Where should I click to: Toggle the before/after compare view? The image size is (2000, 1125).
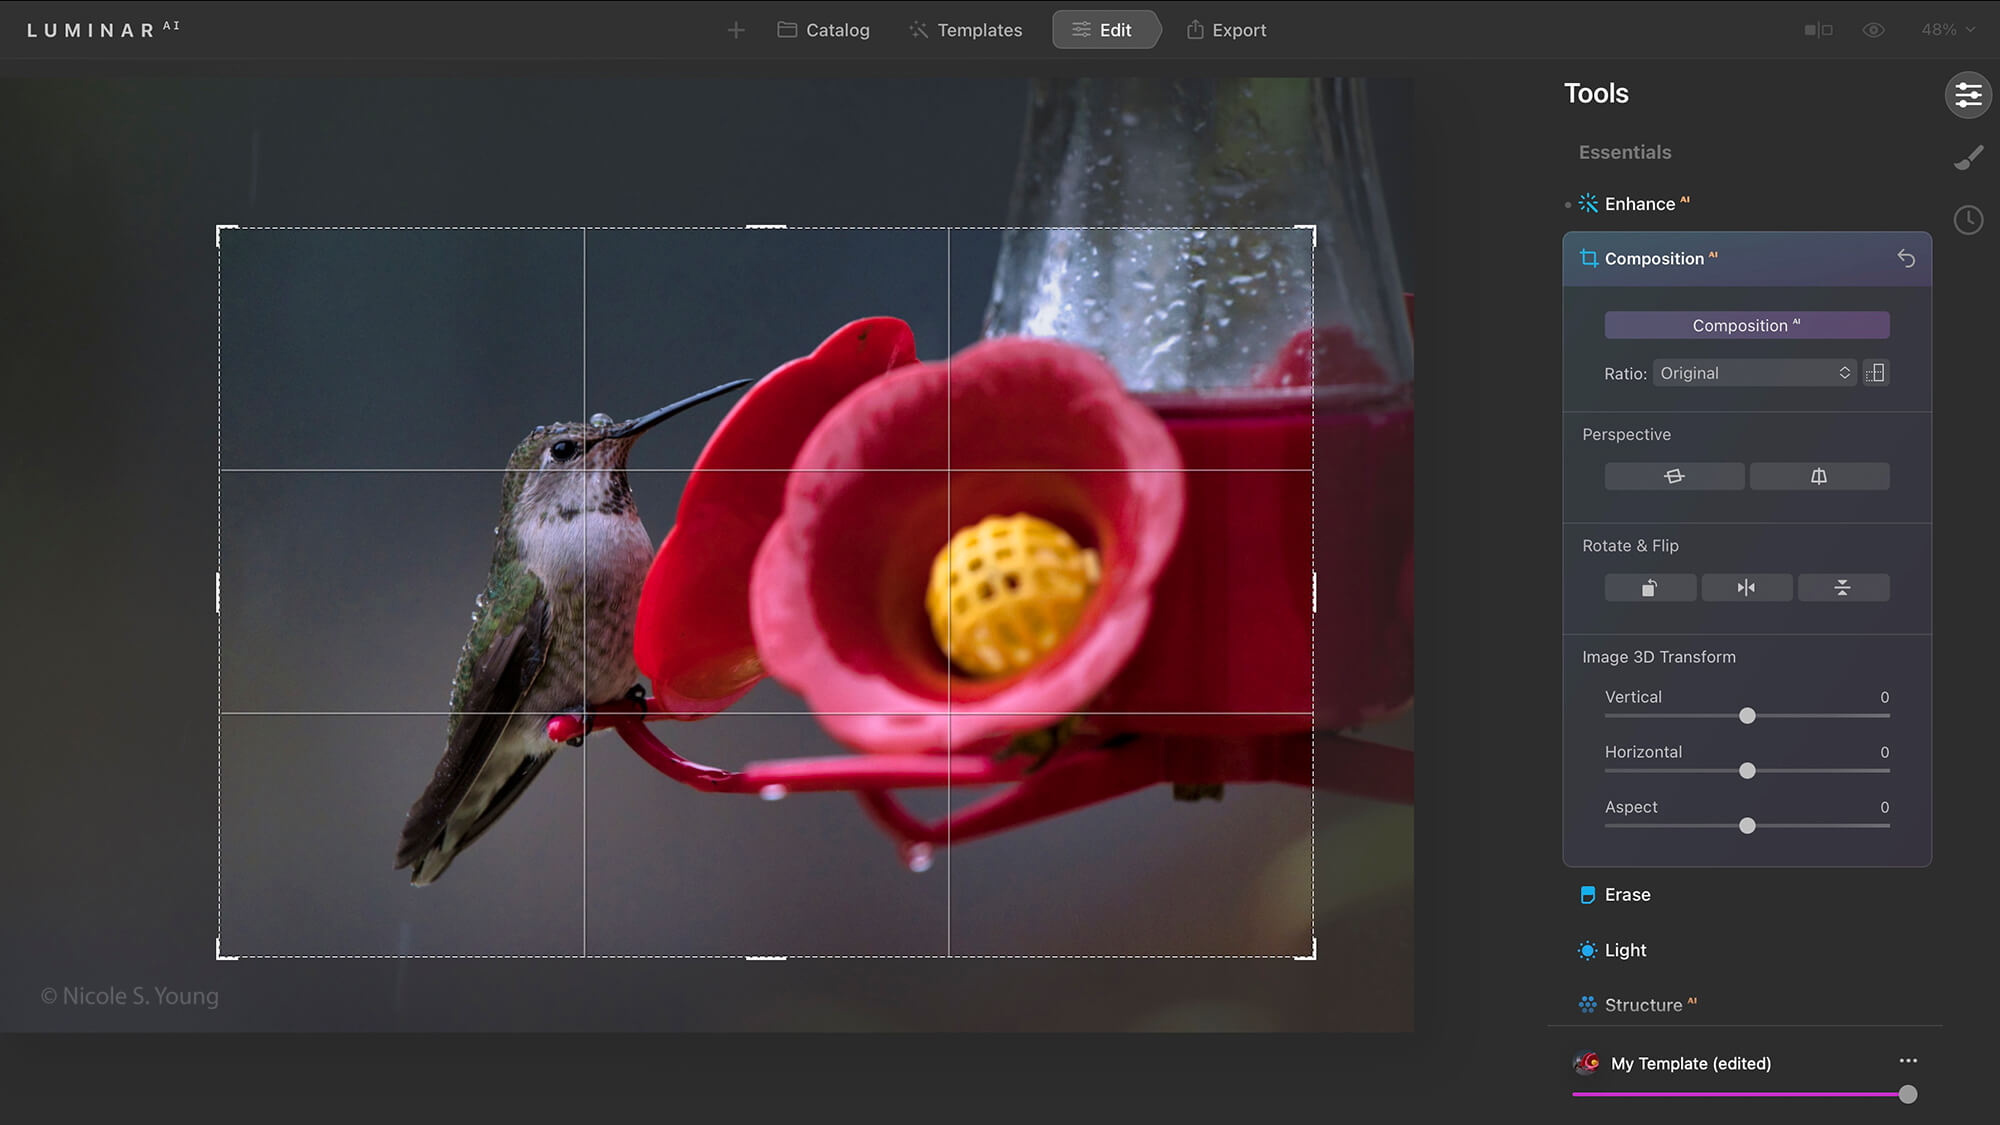pos(1818,30)
